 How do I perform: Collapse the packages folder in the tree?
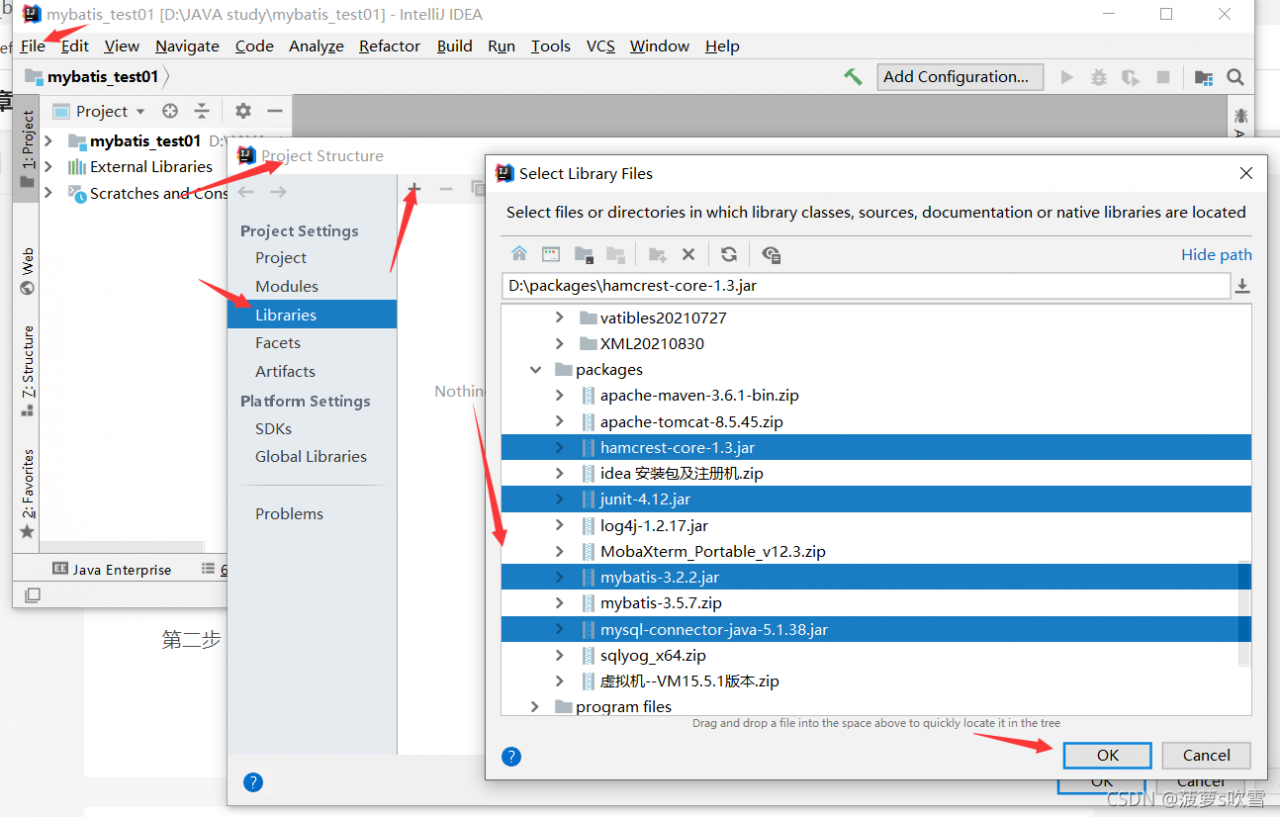point(536,370)
